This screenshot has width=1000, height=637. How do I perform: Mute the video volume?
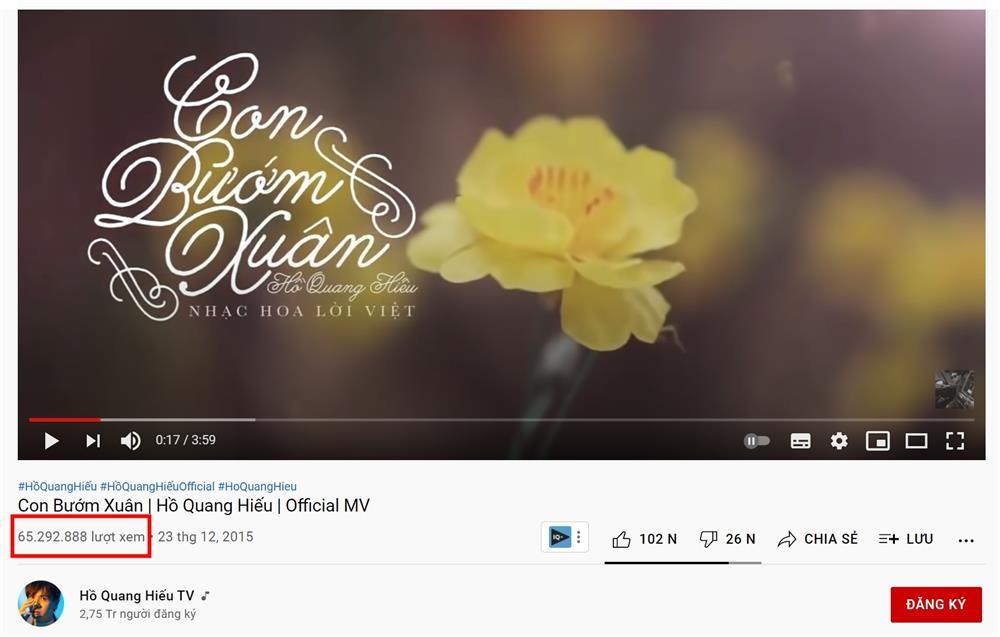click(130, 441)
